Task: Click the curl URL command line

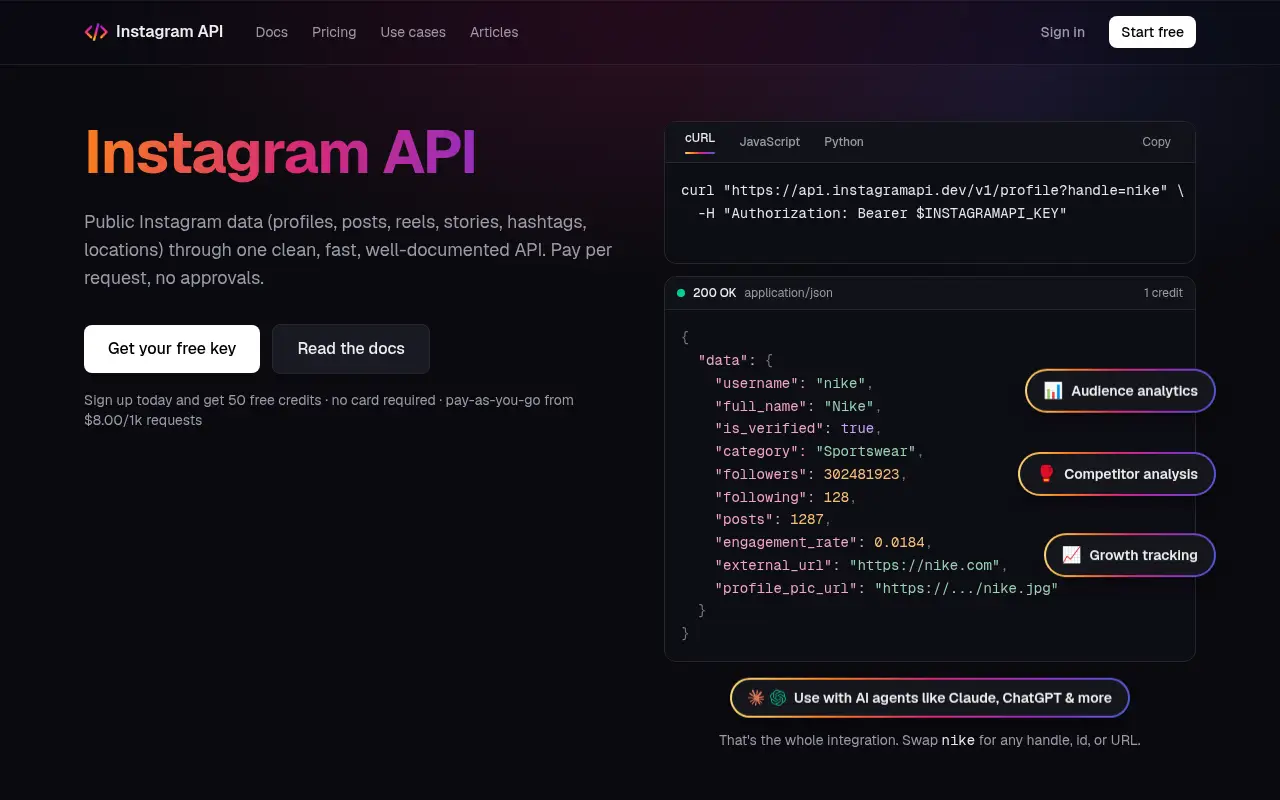Action: [x=932, y=190]
